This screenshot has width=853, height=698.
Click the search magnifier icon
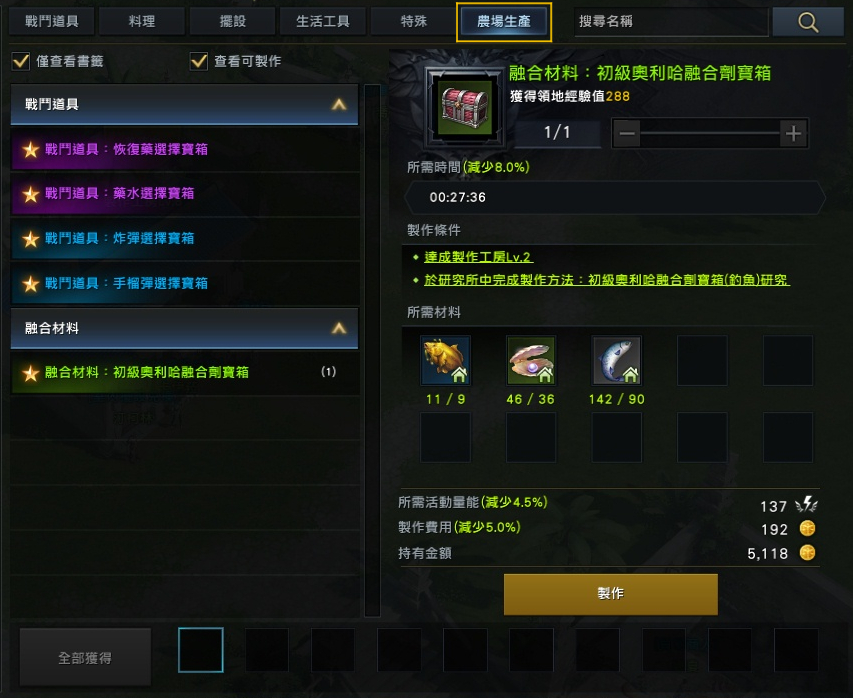tap(807, 22)
